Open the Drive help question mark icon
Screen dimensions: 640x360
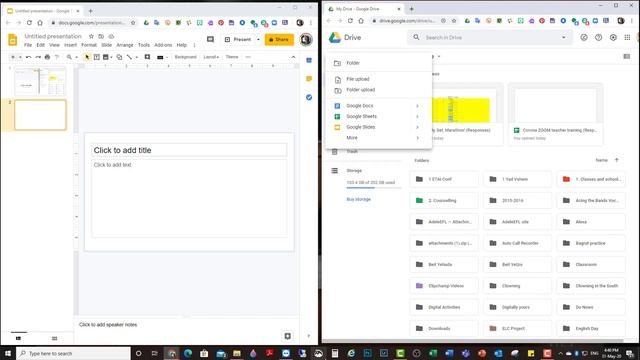click(x=598, y=38)
